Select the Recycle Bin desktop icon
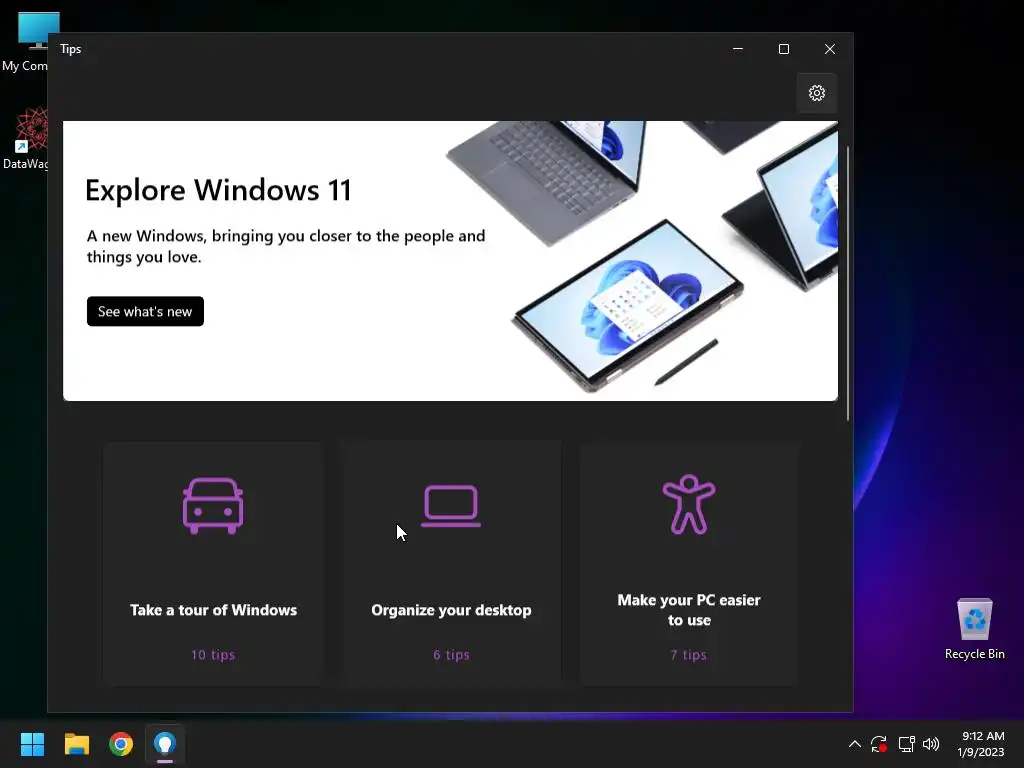 [974, 628]
